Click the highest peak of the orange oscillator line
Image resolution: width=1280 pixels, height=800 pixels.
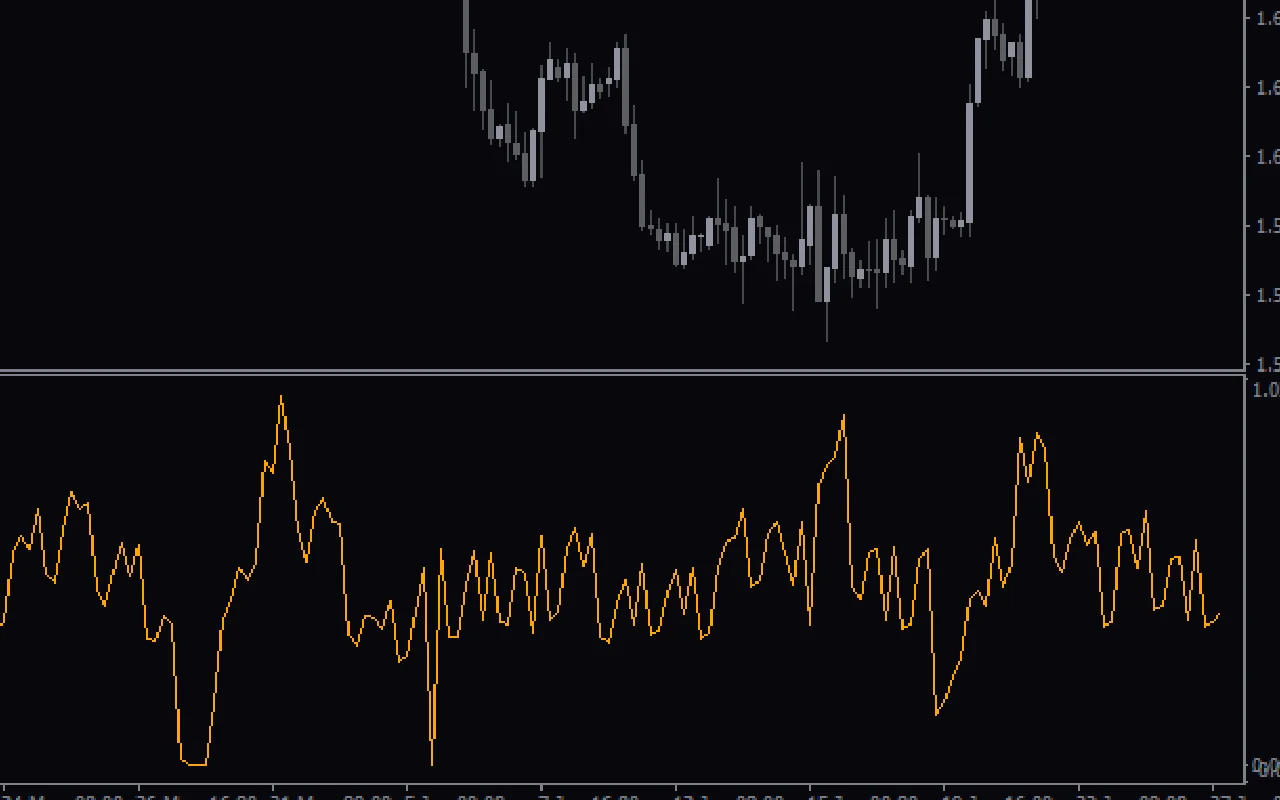tap(282, 395)
